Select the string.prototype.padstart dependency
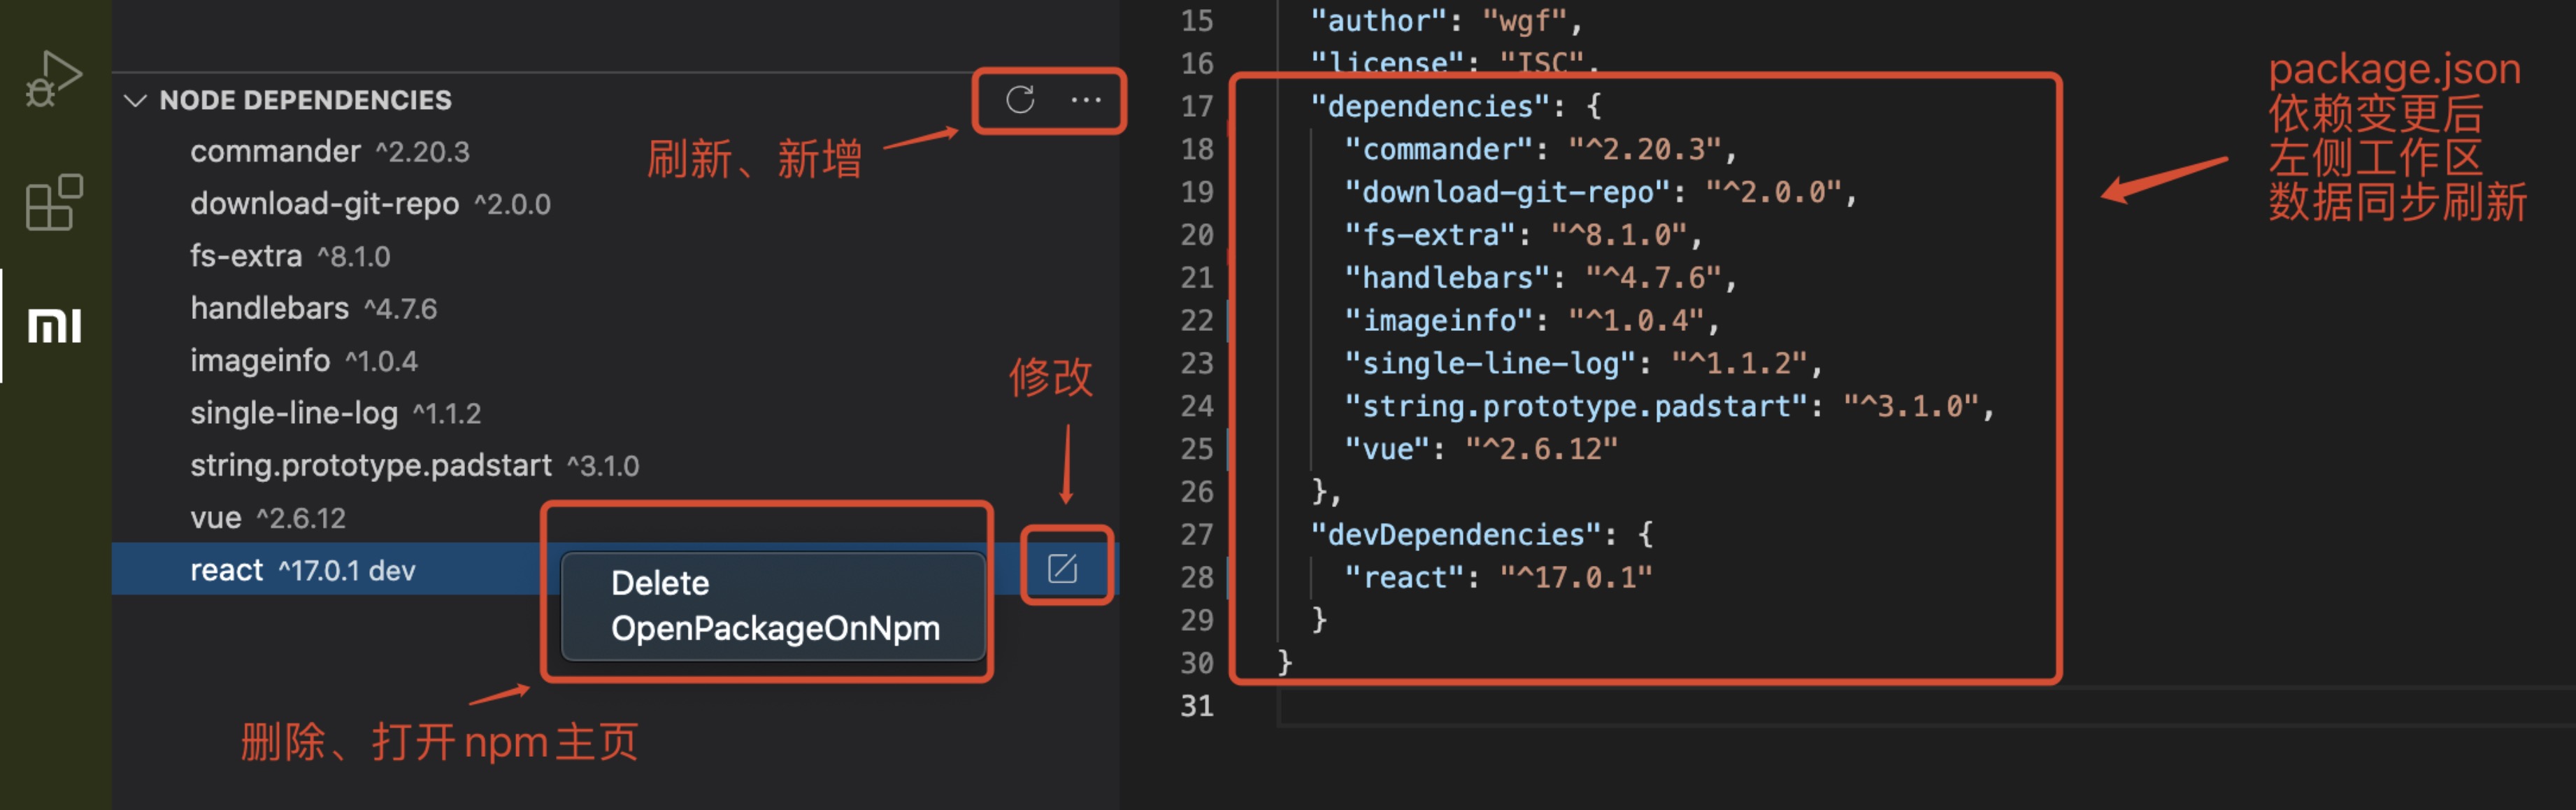 coord(615,465)
